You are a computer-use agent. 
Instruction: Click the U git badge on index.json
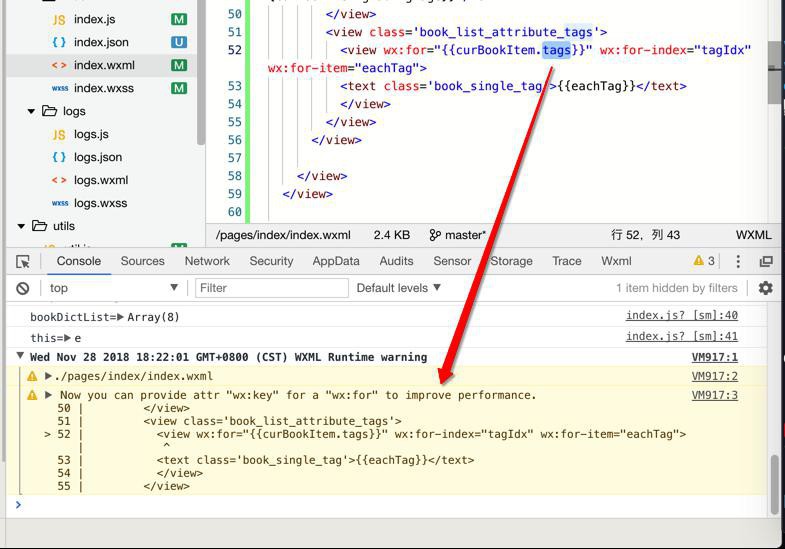pos(179,42)
